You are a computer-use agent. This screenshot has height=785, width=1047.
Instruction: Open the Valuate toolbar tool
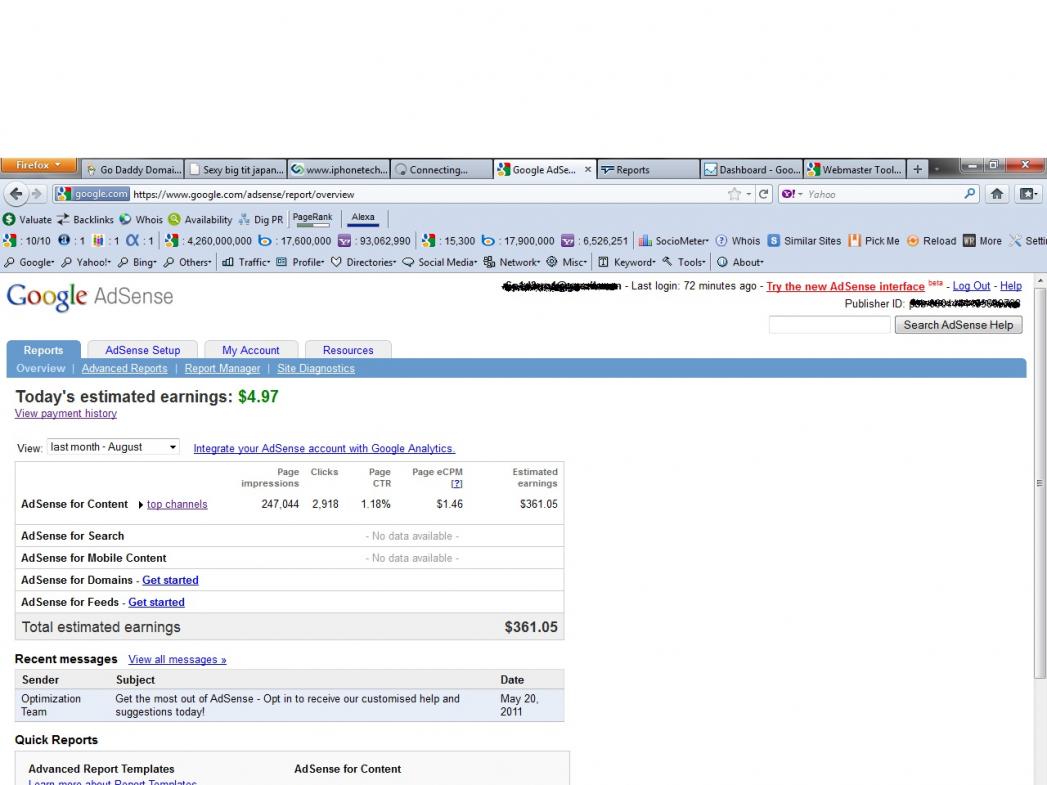(28, 219)
